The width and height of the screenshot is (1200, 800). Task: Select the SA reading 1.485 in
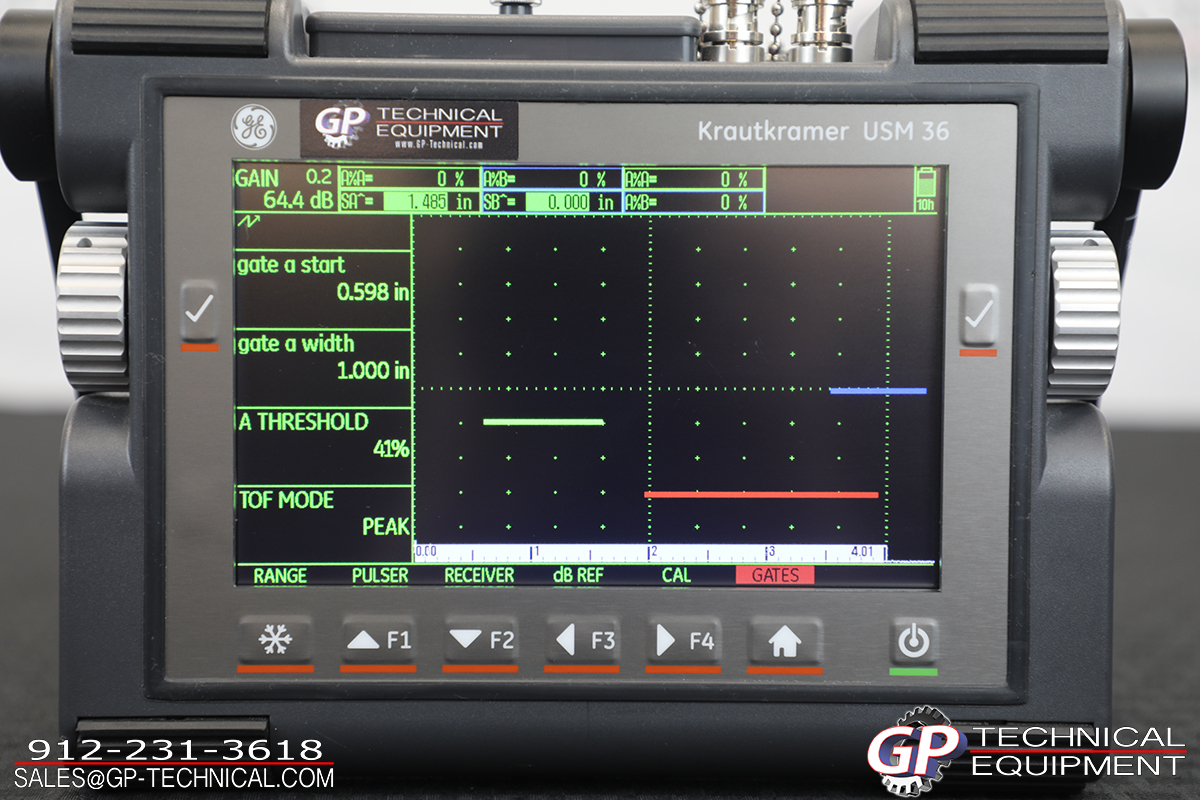[x=410, y=202]
